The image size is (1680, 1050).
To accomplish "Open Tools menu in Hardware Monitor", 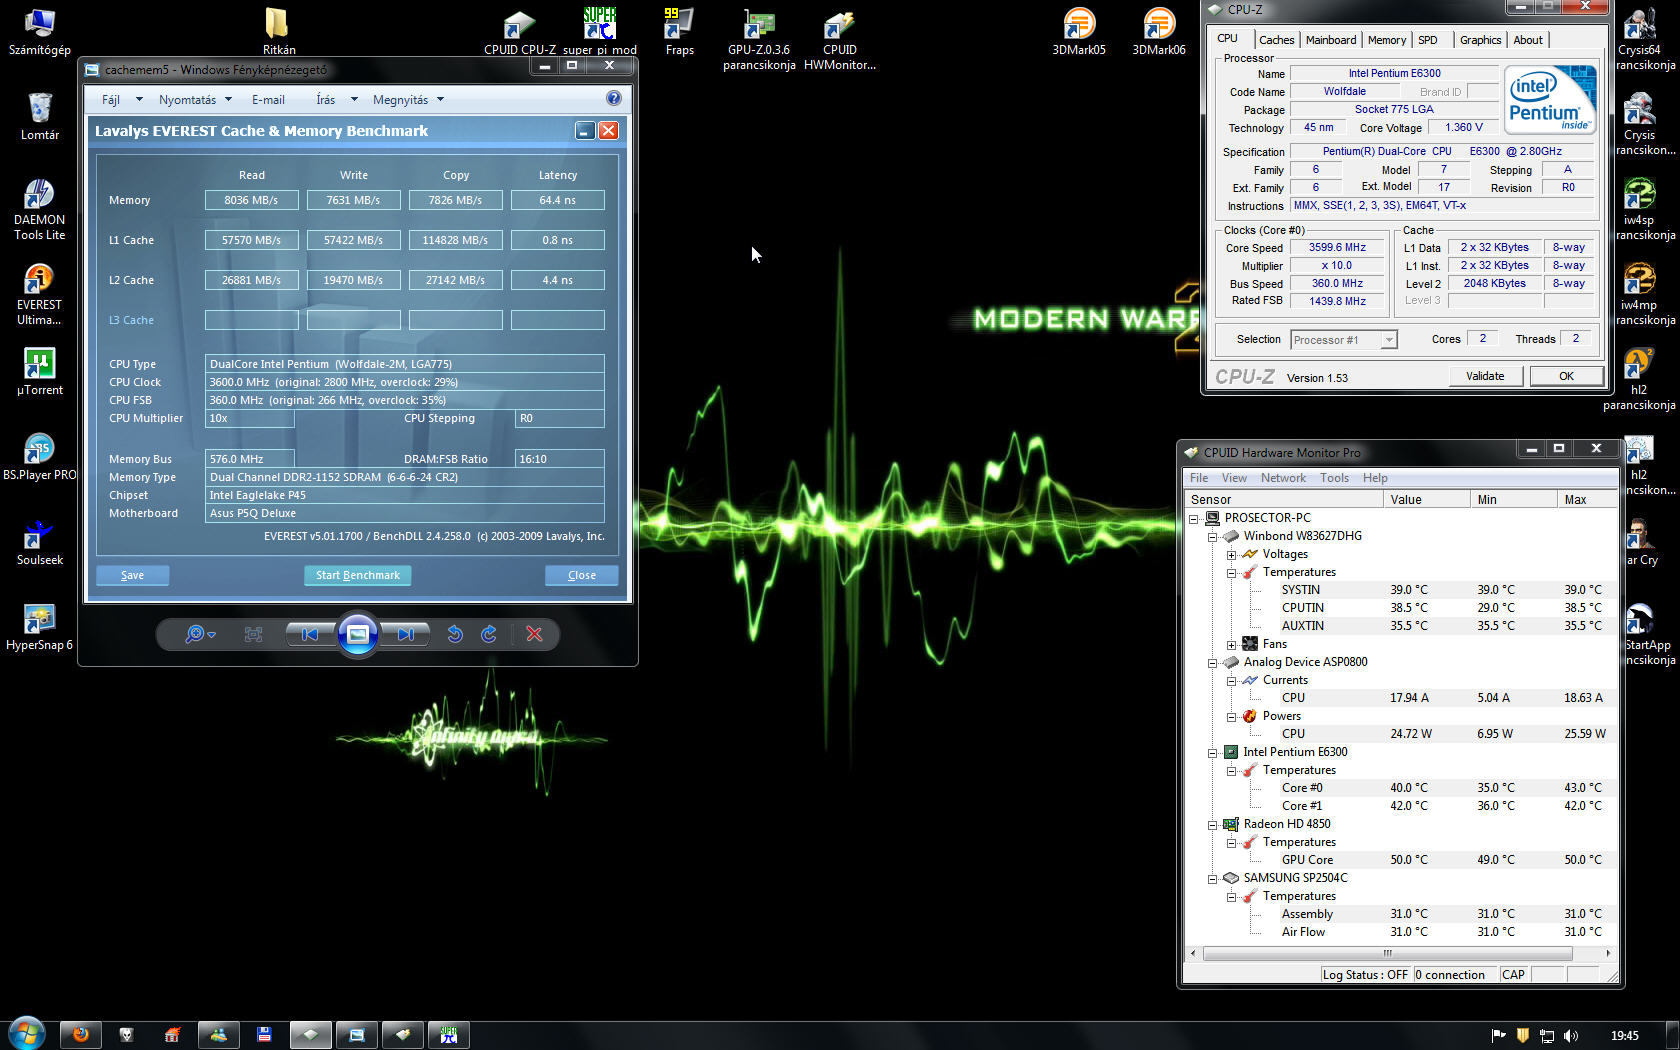I will coord(1334,478).
